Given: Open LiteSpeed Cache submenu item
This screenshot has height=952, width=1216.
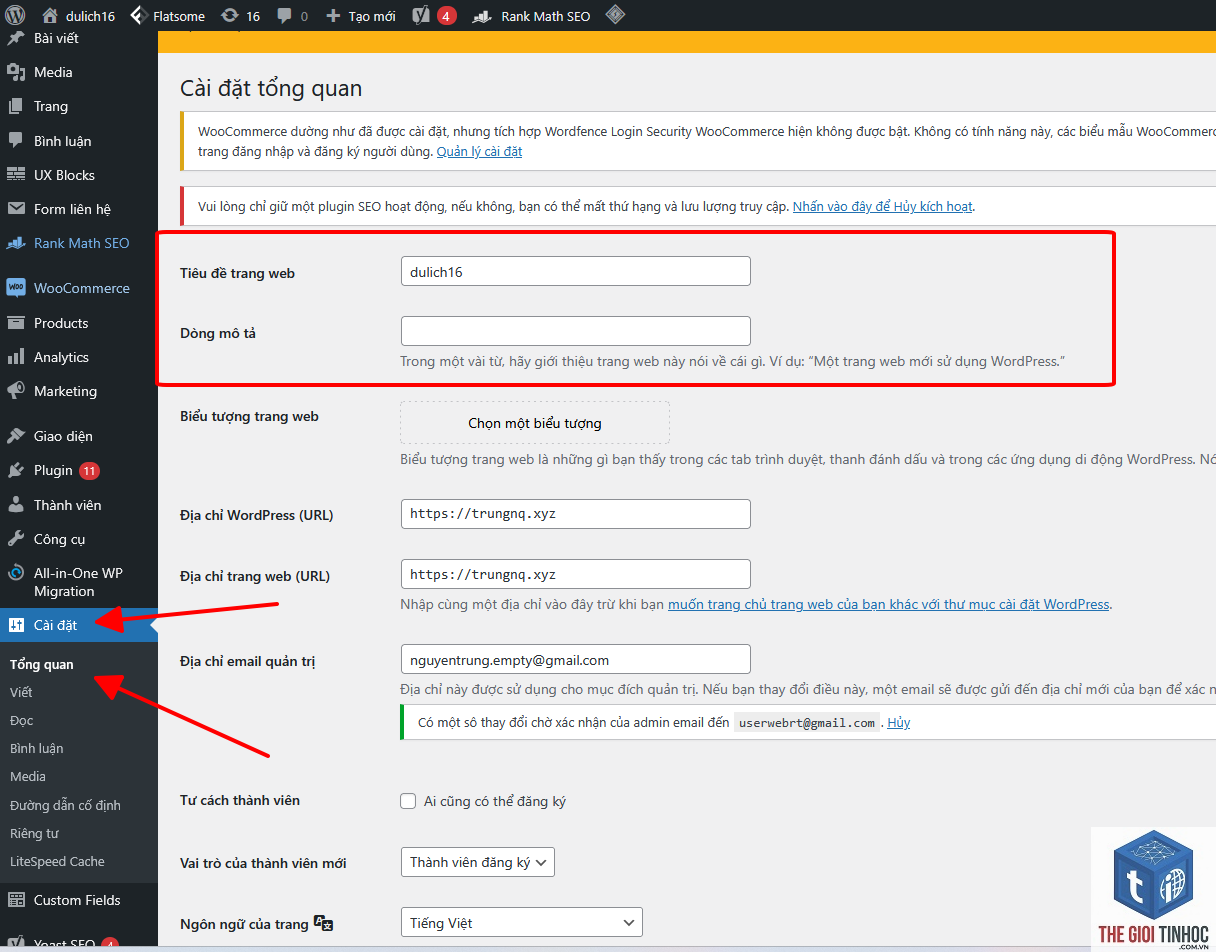Looking at the screenshot, I should pos(57,861).
